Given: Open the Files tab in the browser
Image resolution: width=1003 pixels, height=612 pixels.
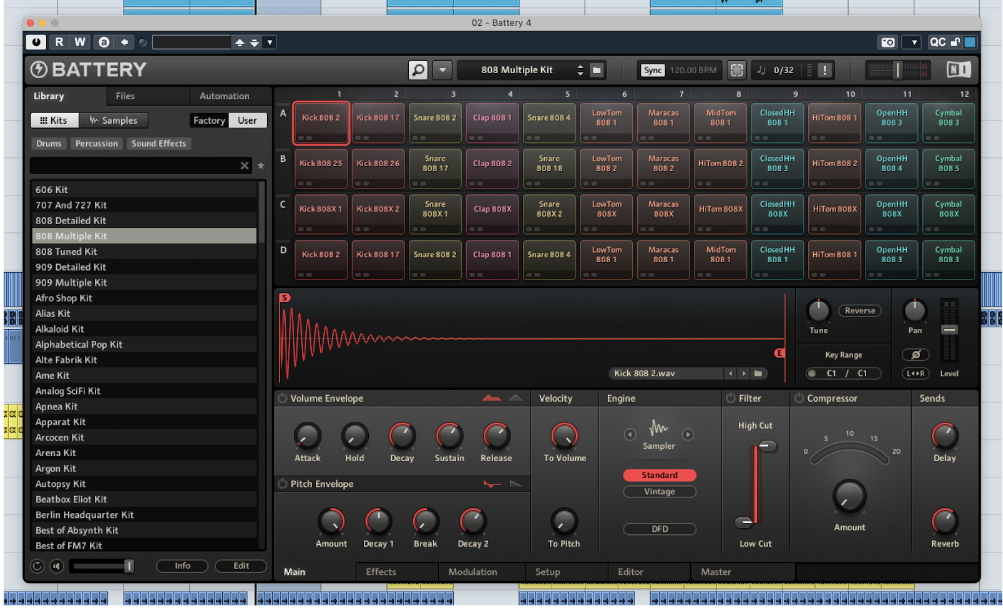Looking at the screenshot, I should click(x=125, y=96).
